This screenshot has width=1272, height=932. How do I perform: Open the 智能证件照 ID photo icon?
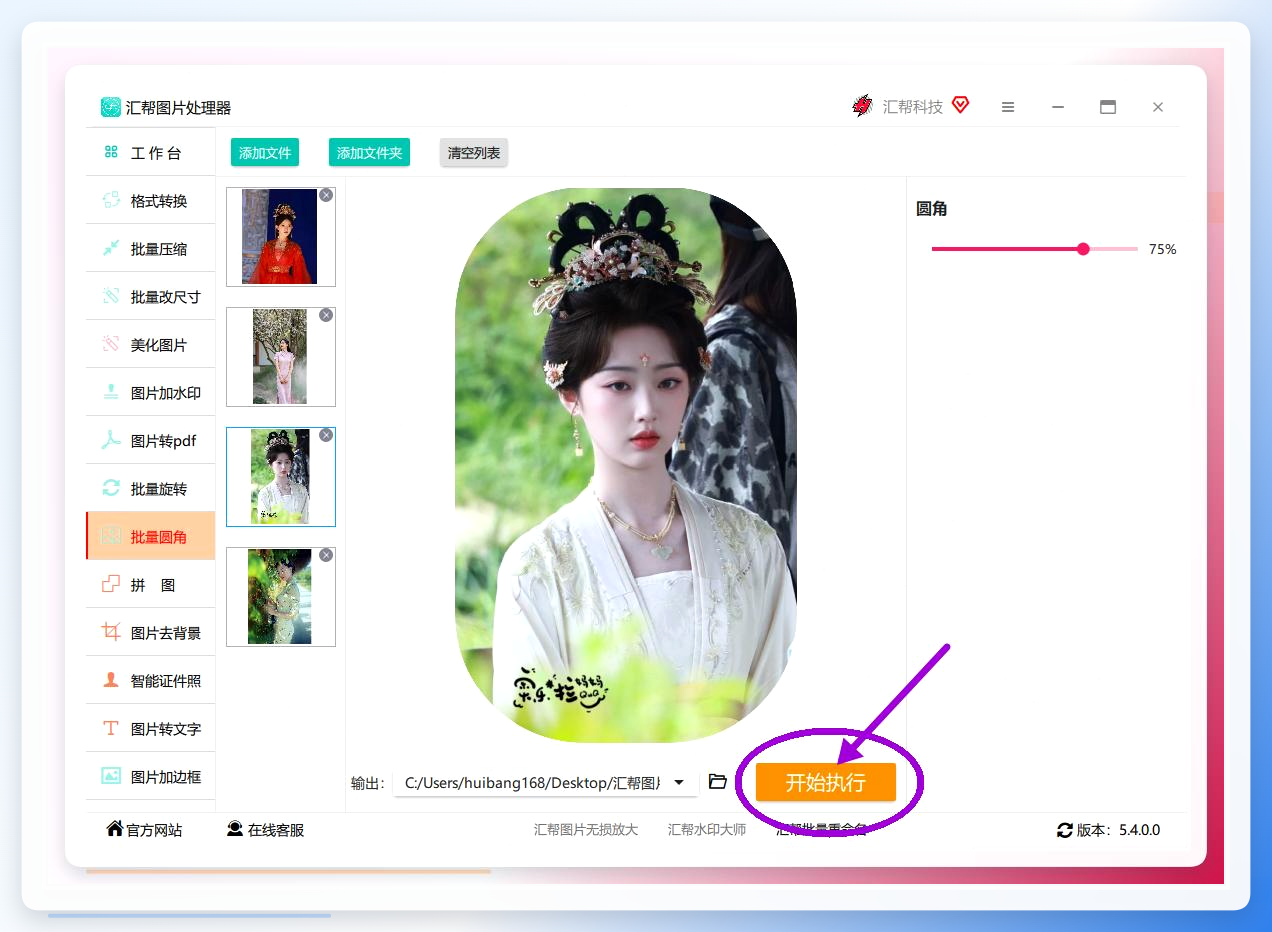point(111,681)
